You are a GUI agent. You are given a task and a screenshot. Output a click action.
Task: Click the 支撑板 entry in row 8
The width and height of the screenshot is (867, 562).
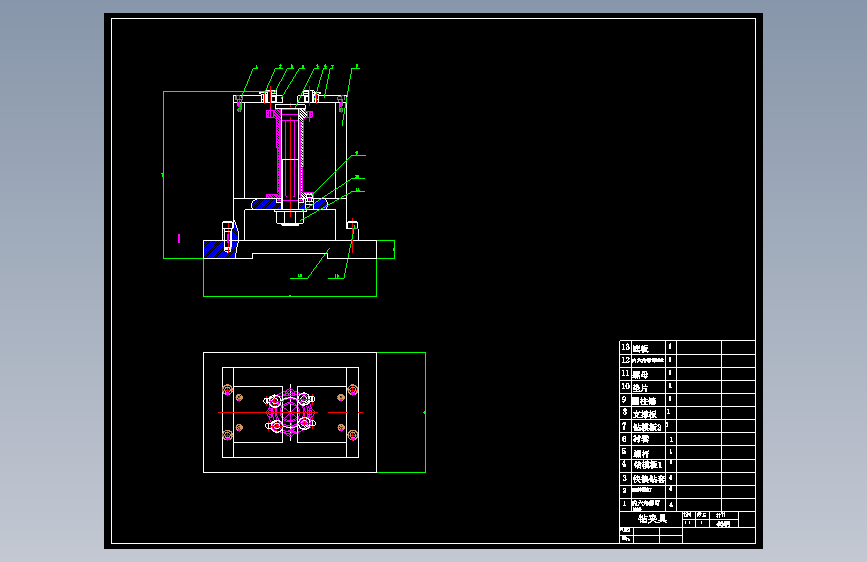pyautogui.click(x=645, y=414)
